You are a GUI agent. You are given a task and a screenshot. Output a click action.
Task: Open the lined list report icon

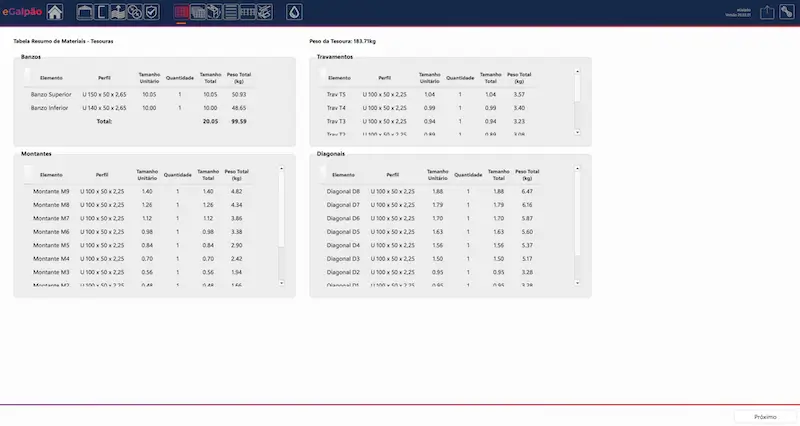tap(231, 12)
